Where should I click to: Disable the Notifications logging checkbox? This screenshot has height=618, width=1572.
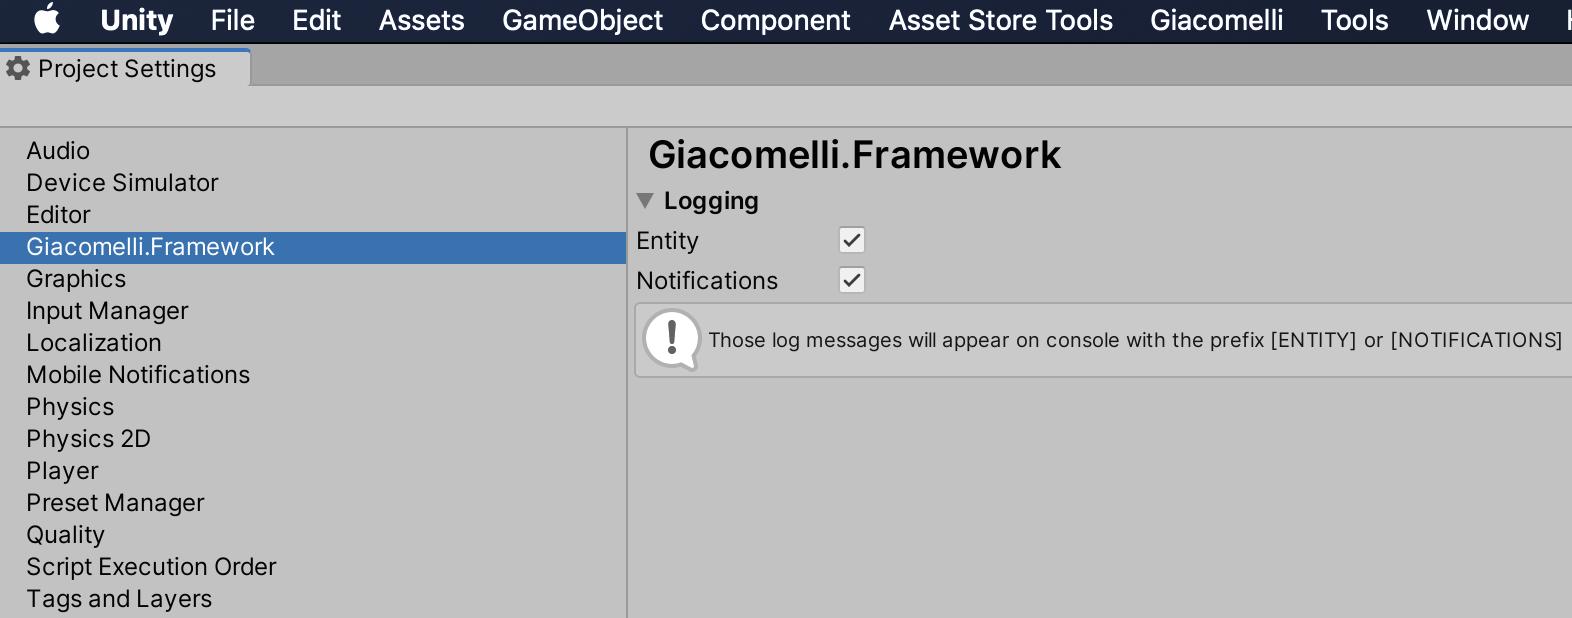coord(852,280)
